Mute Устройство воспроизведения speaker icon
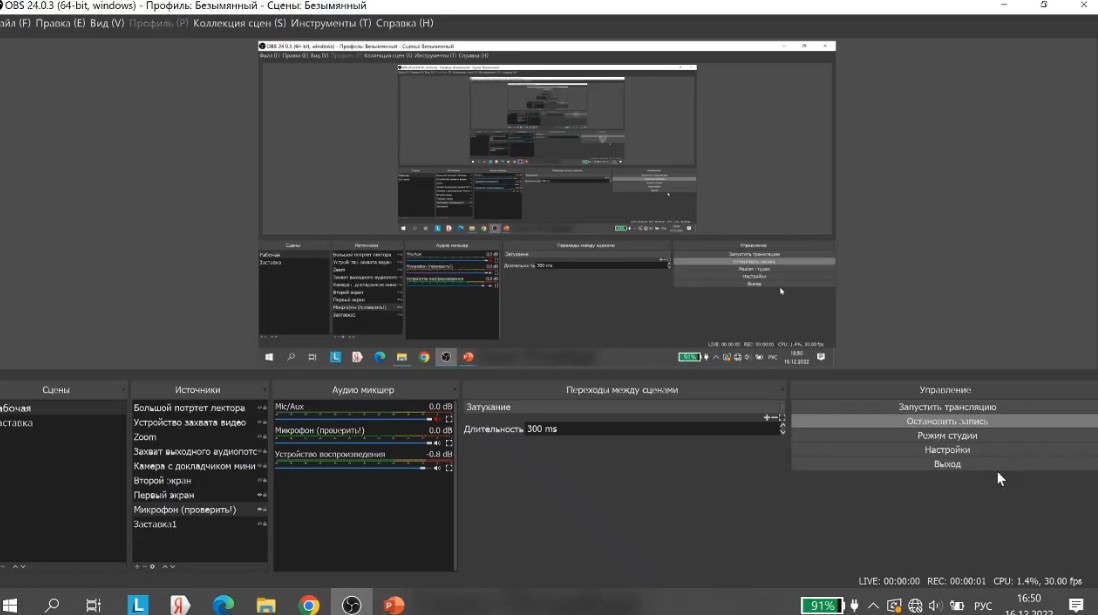1098x615 pixels. (437, 468)
